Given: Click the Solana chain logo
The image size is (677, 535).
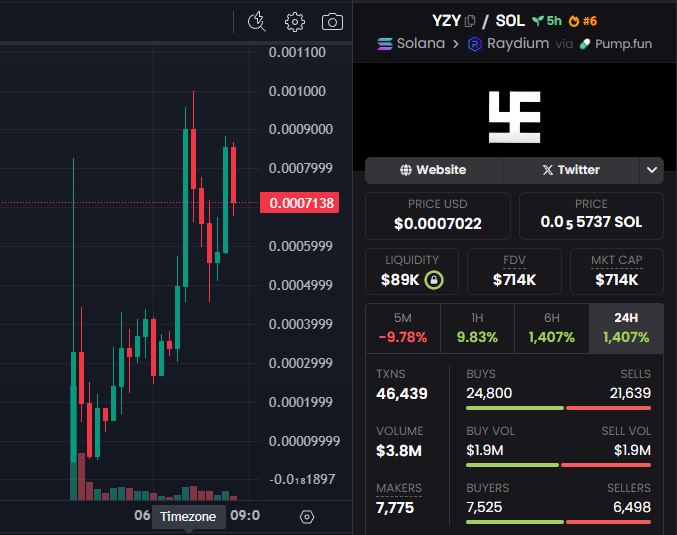Looking at the screenshot, I should pyautogui.click(x=385, y=44).
